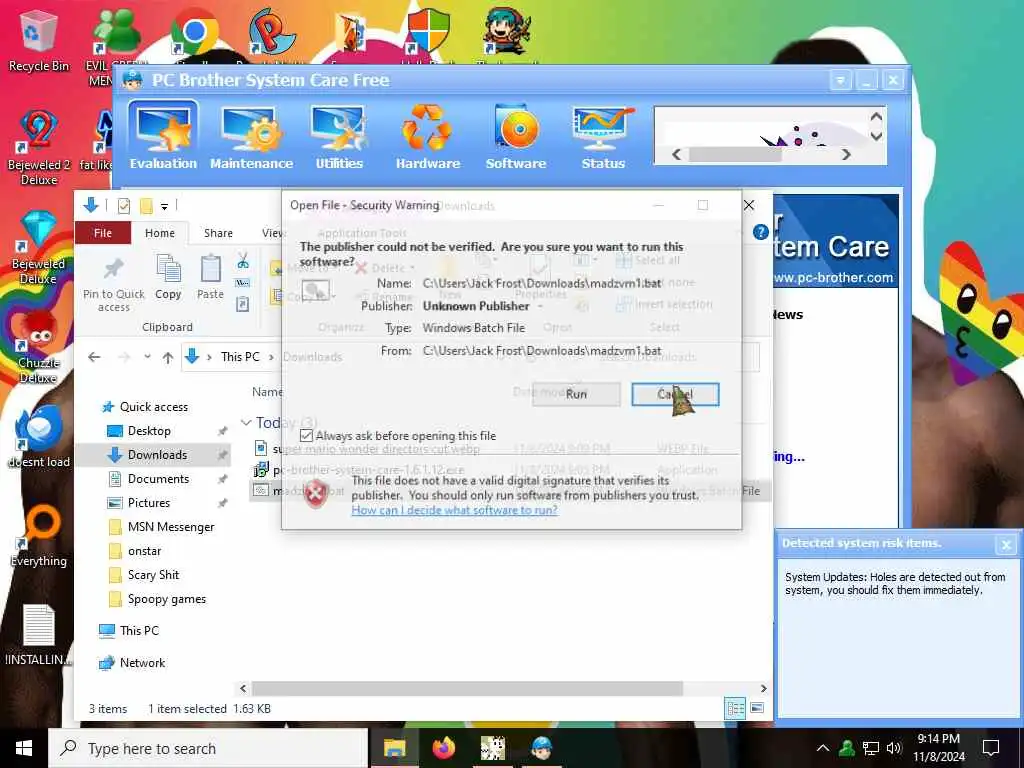This screenshot has height=768, width=1024.
Task: Click the Explorer horizontal scrollbar thumb
Action: point(467,688)
